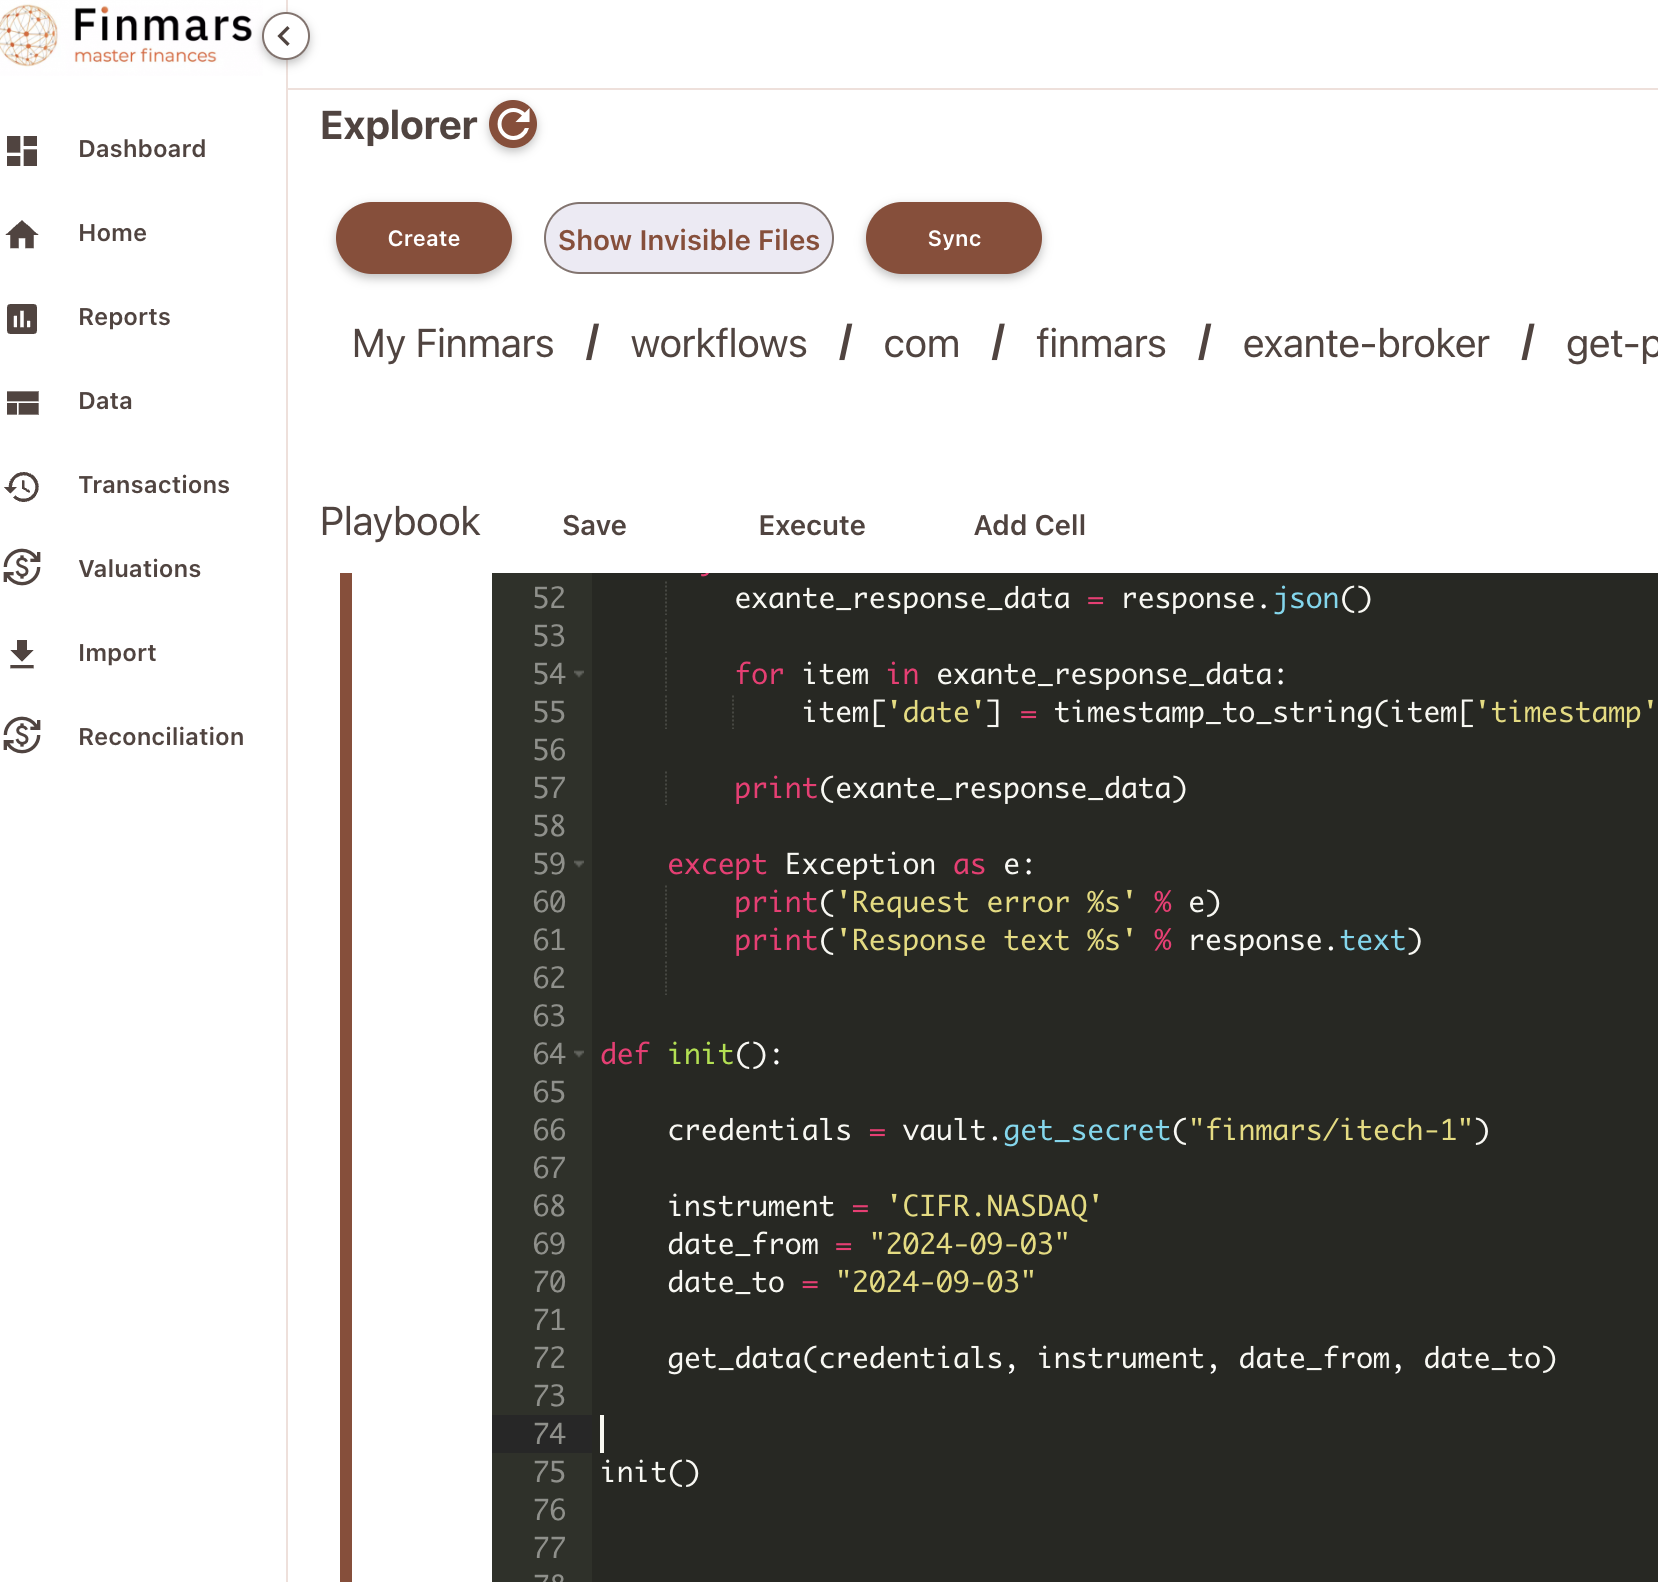Click the Sync button

click(954, 238)
